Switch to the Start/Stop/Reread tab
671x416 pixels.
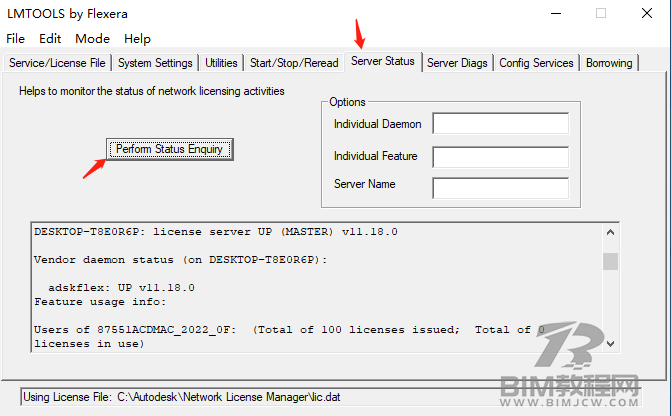(x=294, y=63)
